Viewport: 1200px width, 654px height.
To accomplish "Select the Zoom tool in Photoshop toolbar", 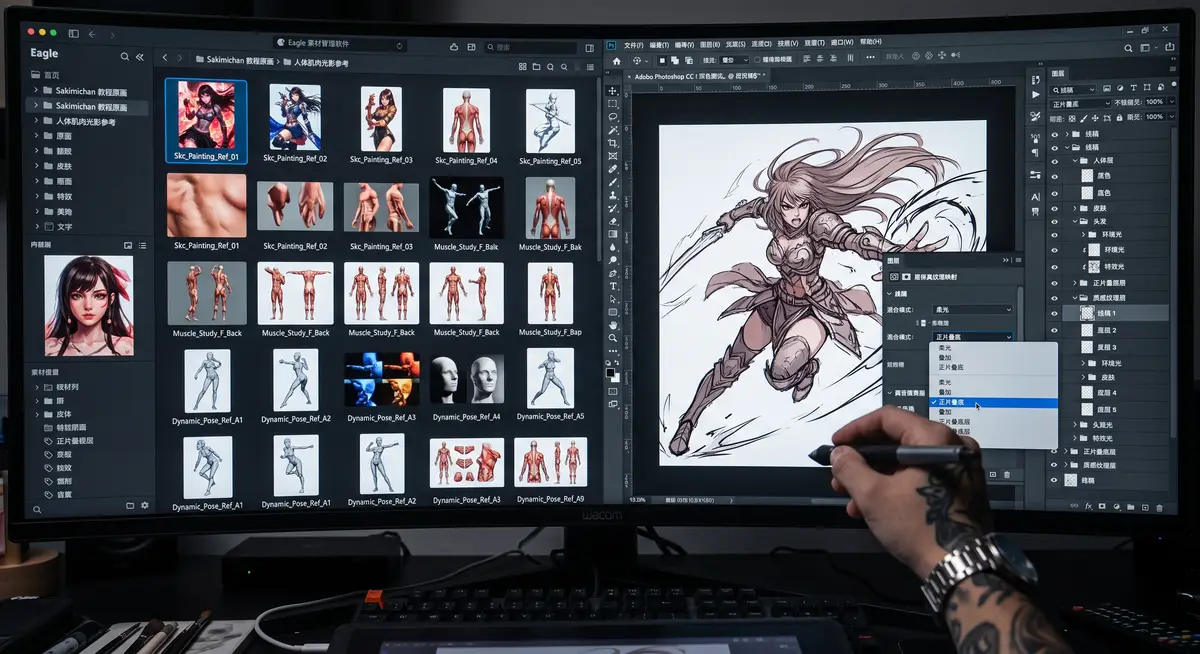I will pos(613,338).
